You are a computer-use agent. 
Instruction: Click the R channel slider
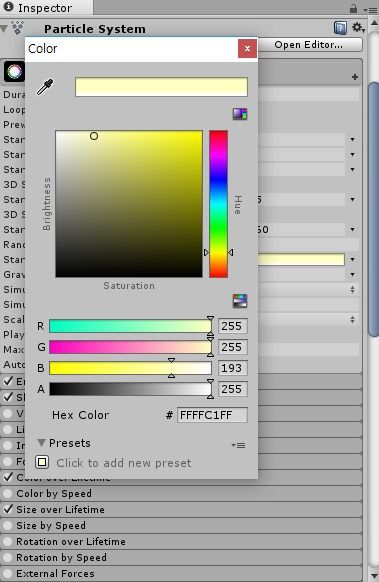130,326
